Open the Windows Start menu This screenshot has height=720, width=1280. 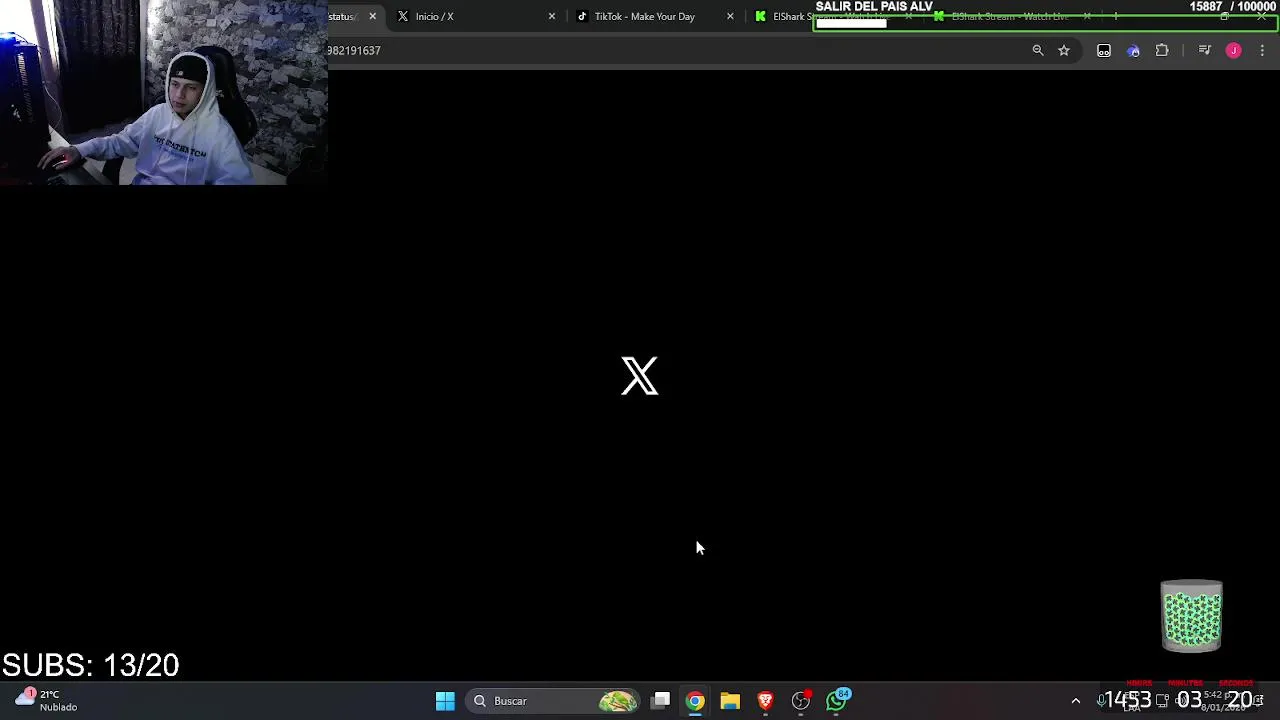click(445, 701)
